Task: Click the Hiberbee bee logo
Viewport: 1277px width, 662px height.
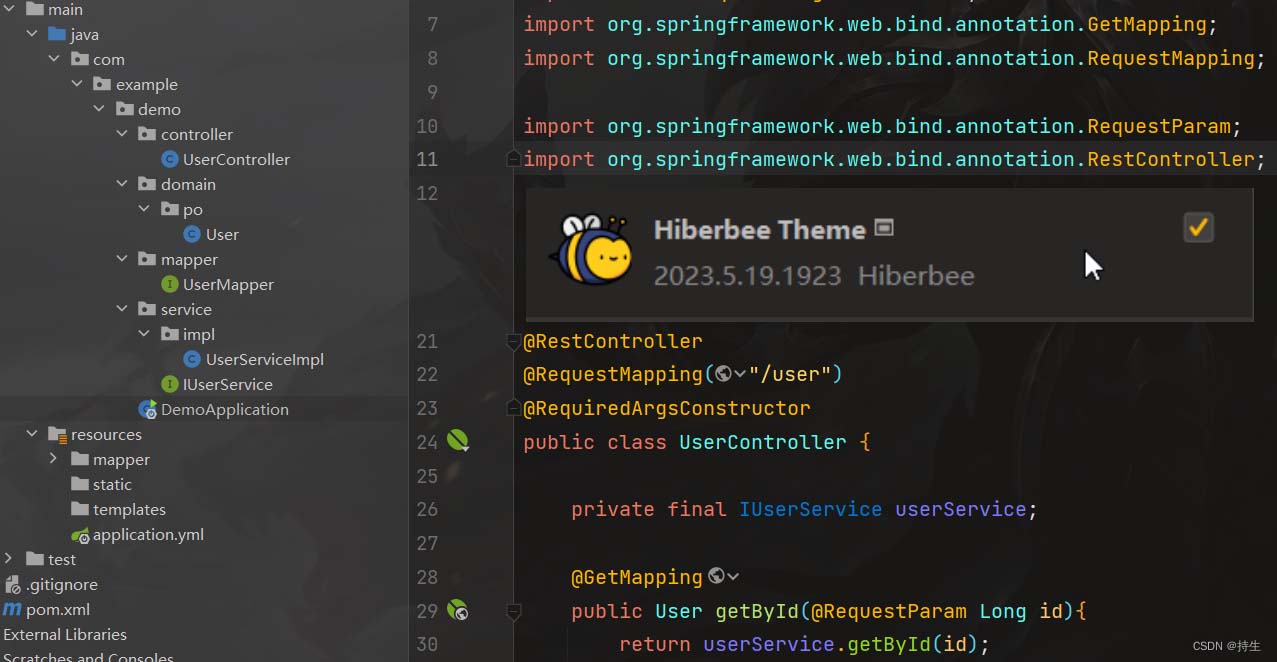Action: point(590,251)
